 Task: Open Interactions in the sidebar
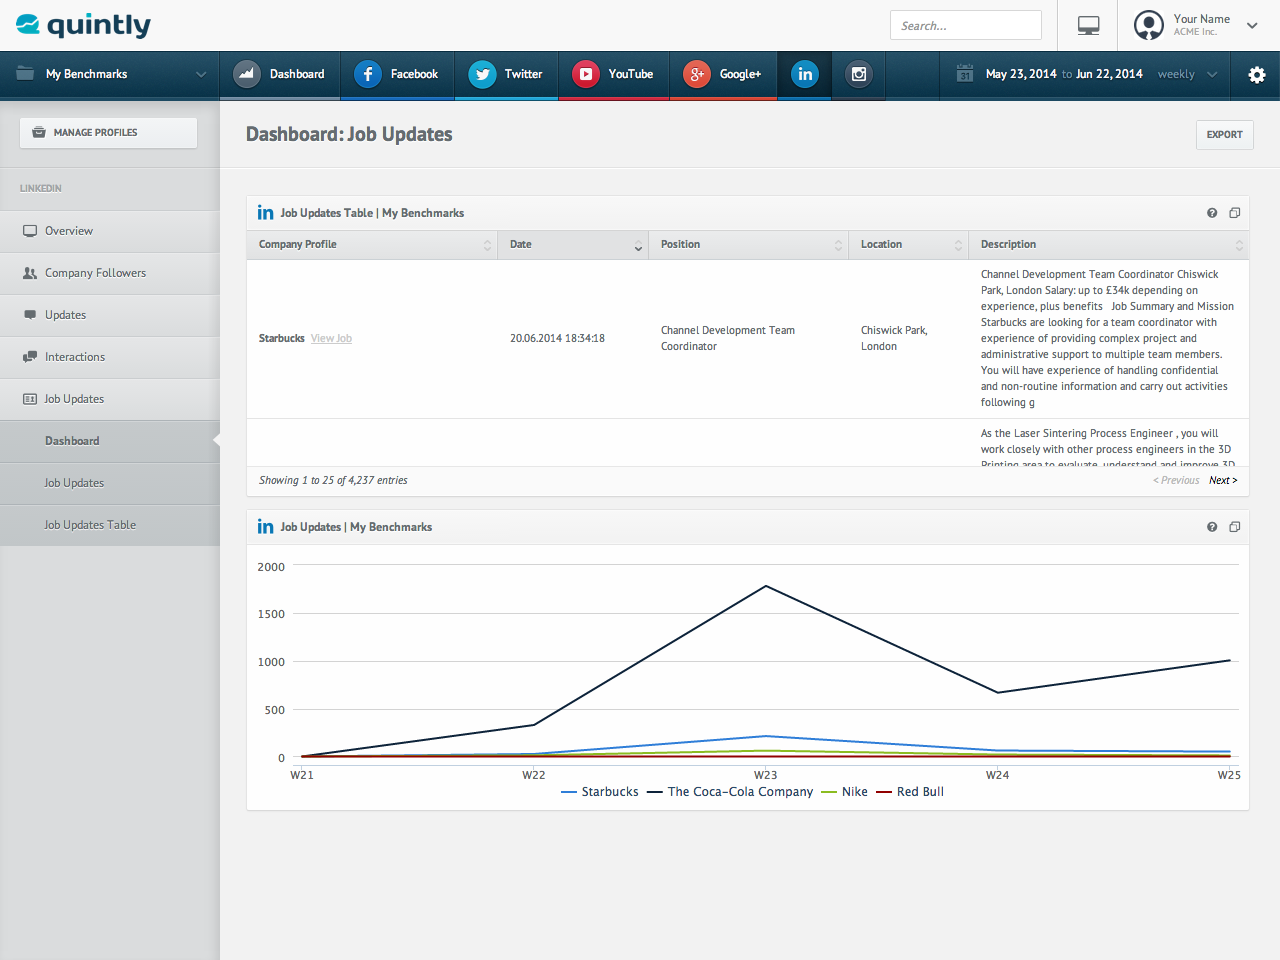(x=110, y=357)
